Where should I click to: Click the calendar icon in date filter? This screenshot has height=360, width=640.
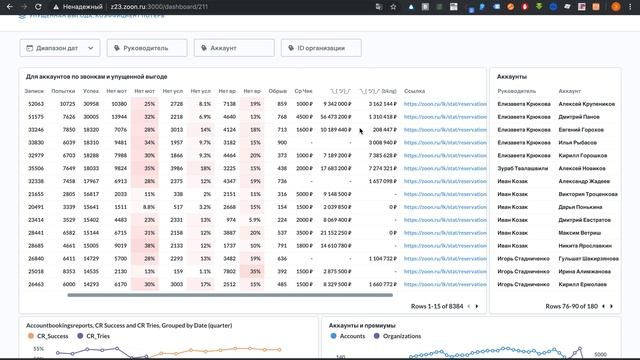[29, 48]
